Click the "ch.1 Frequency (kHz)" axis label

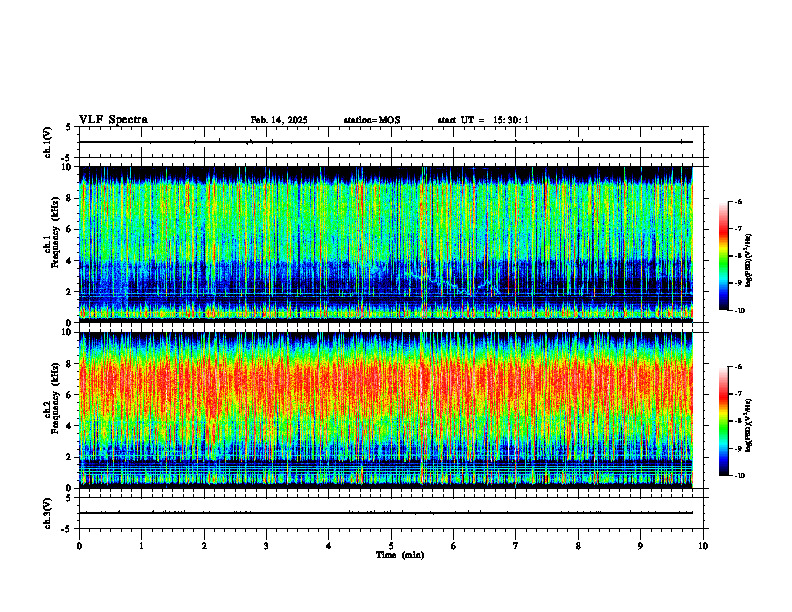coord(52,232)
